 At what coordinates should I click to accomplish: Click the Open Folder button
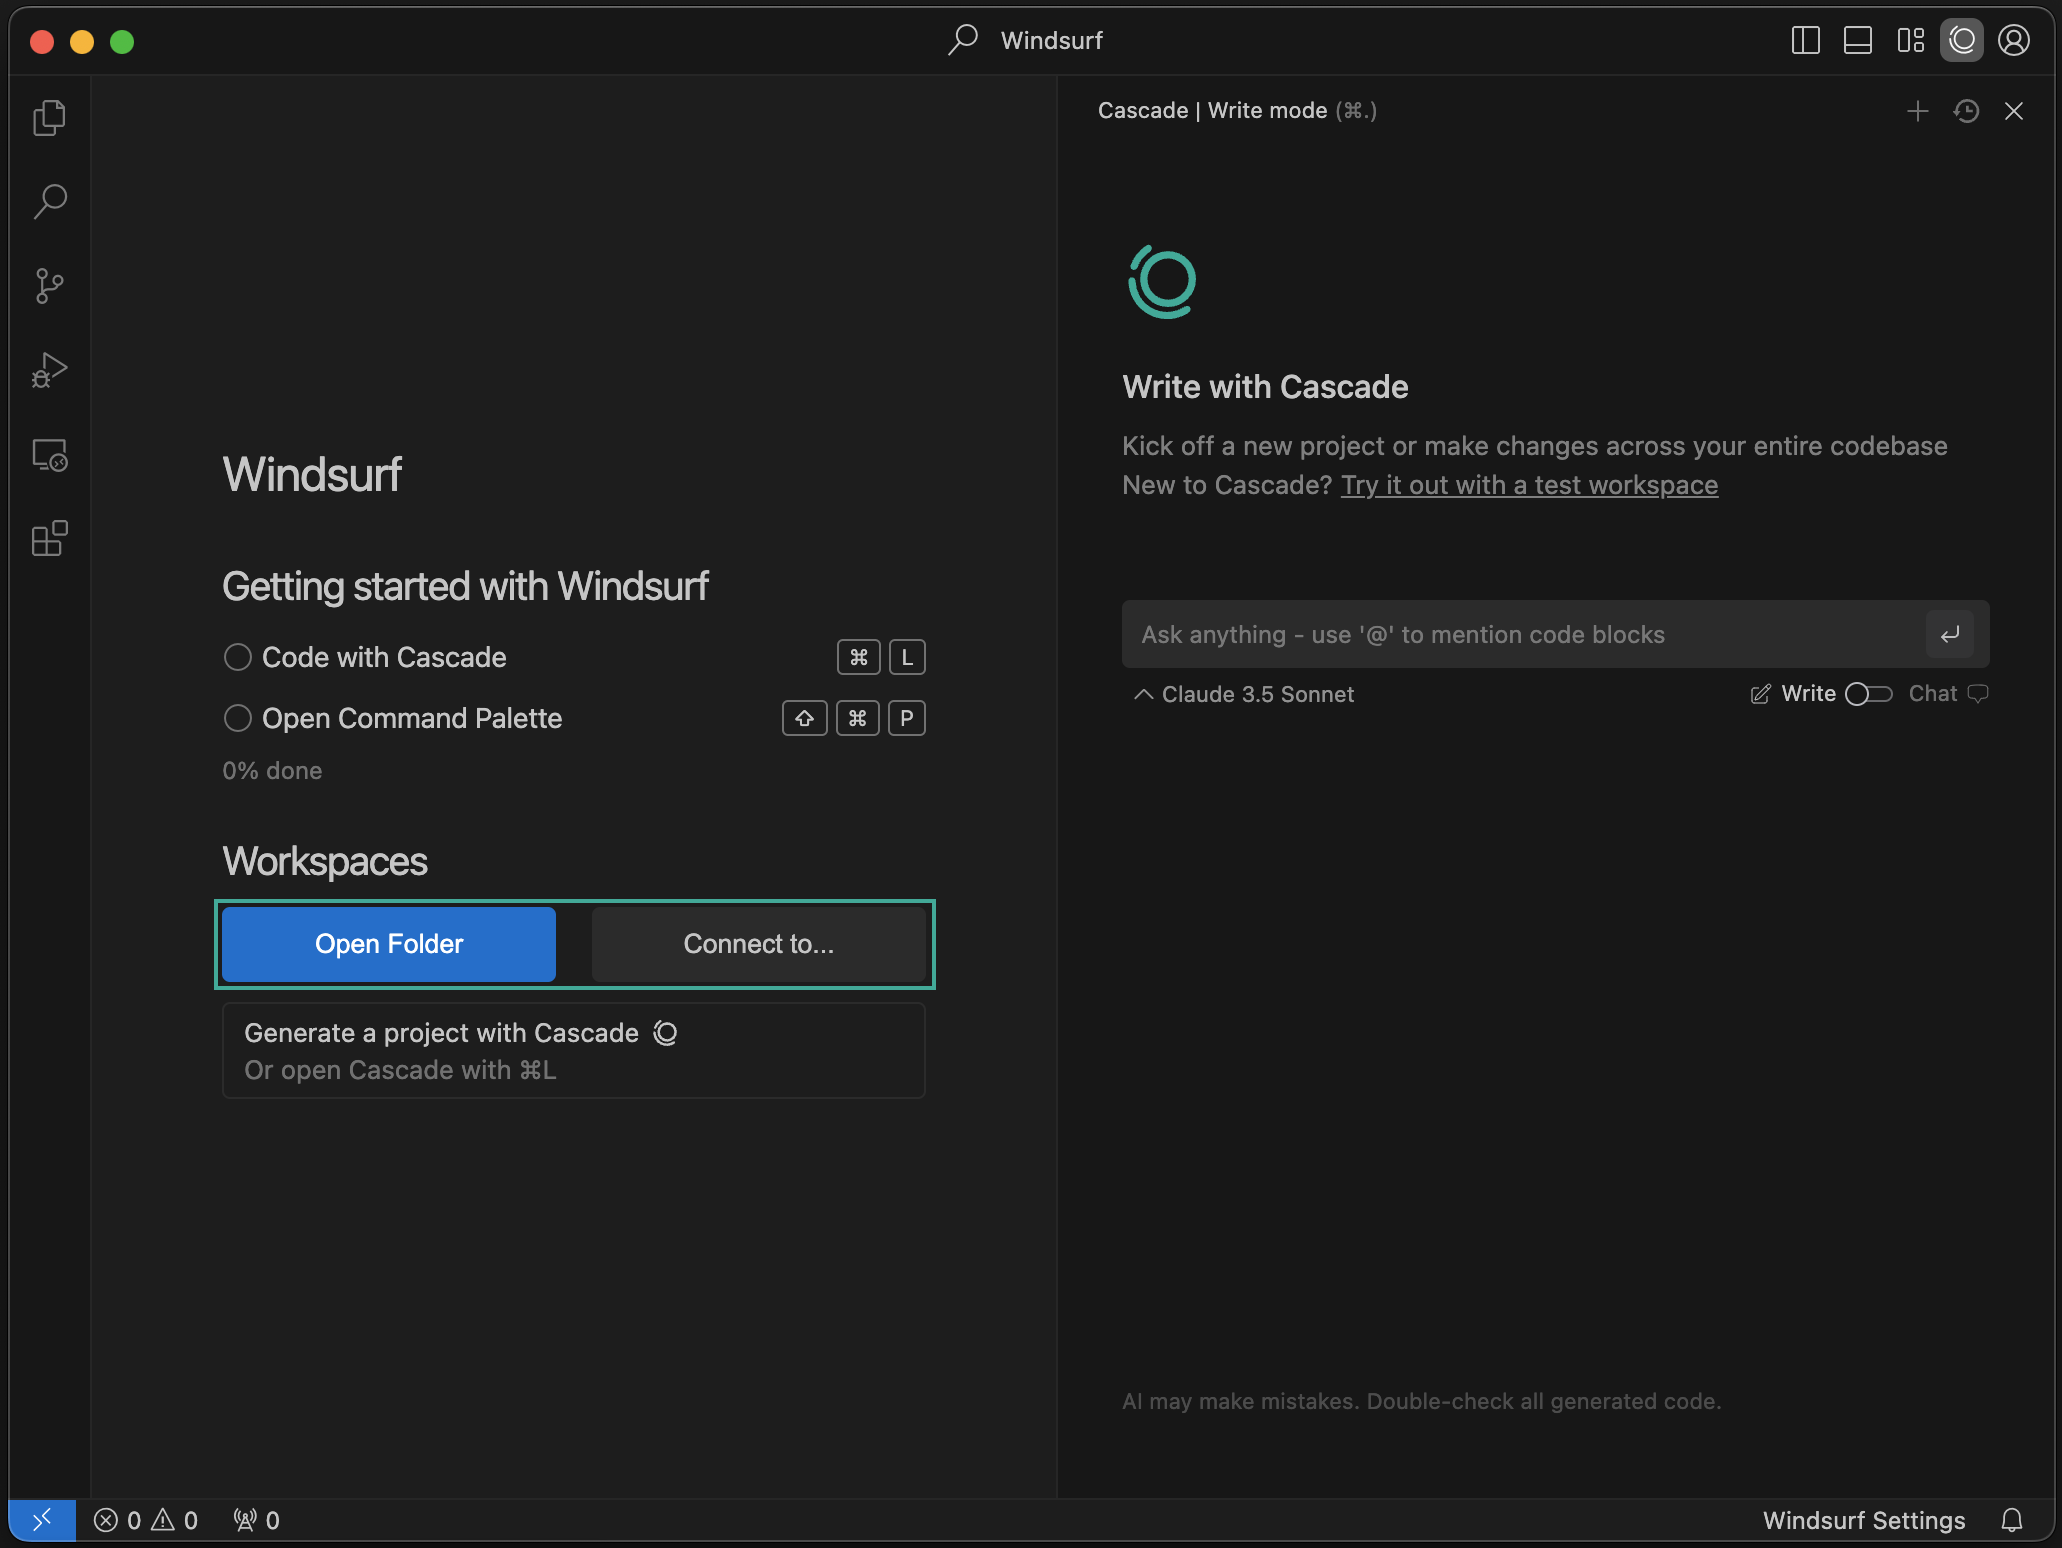tap(388, 944)
